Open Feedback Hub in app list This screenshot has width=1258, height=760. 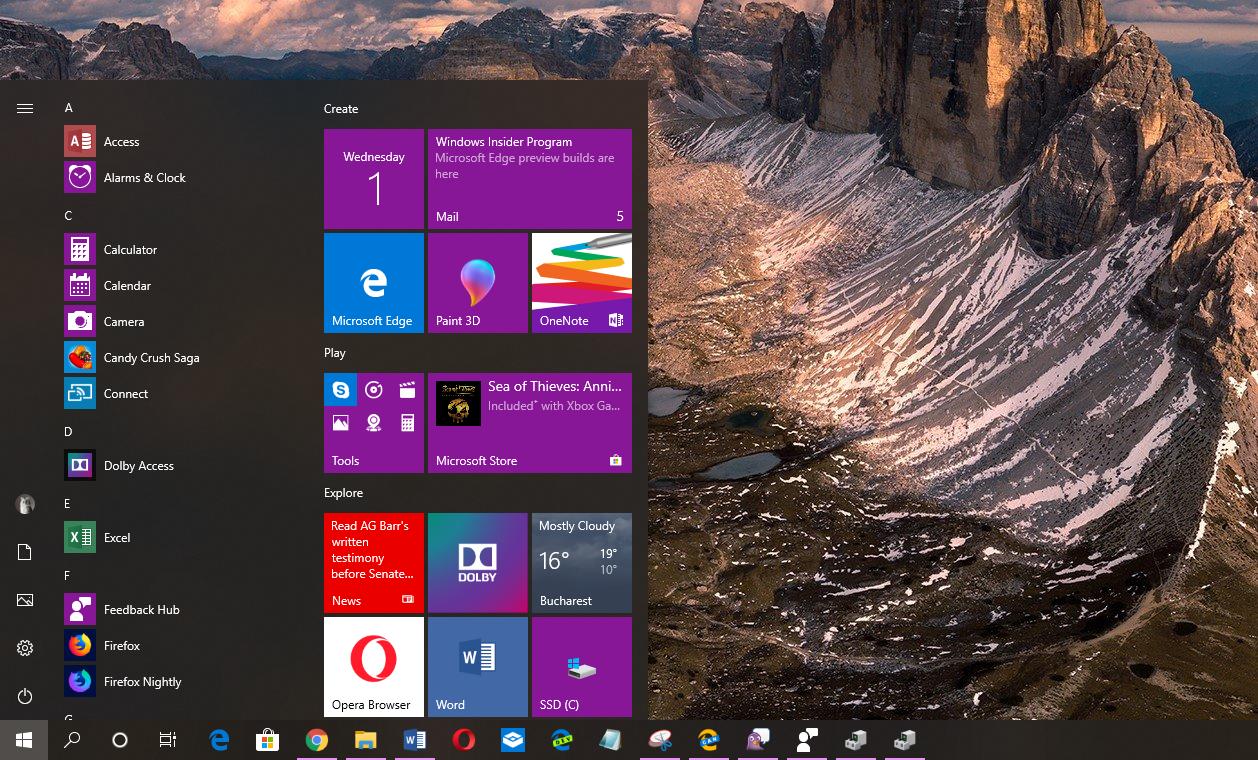(x=180, y=610)
